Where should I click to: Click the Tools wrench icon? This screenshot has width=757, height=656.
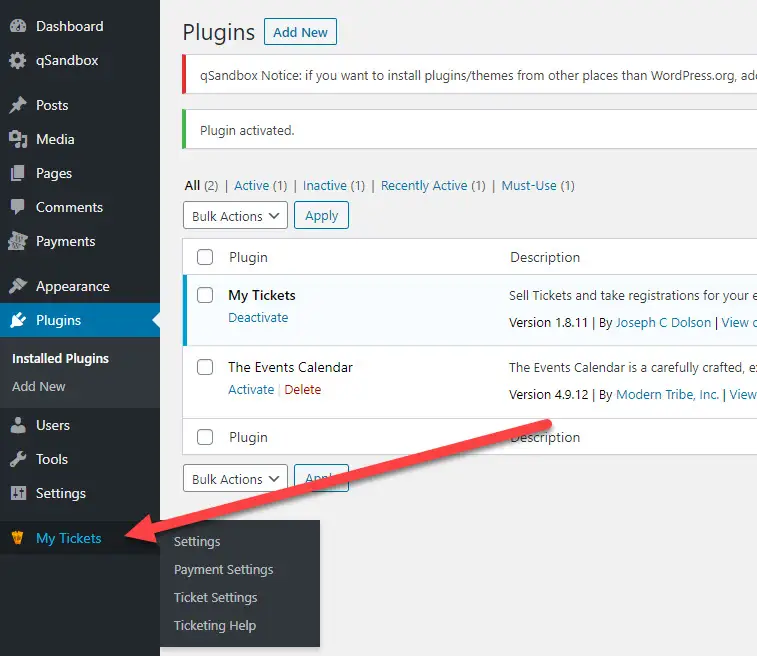pyautogui.click(x=18, y=459)
